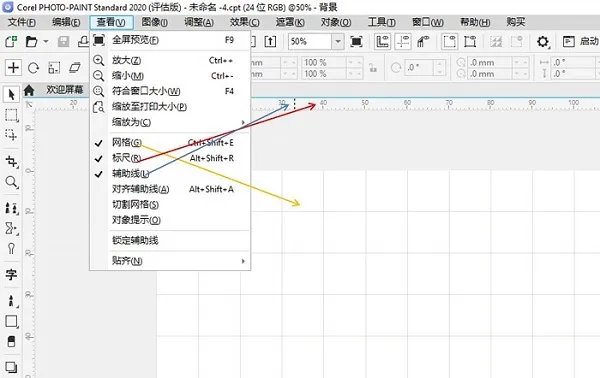Click the Open folder icon
Viewport: 600px width, 378px height.
click(x=31, y=41)
